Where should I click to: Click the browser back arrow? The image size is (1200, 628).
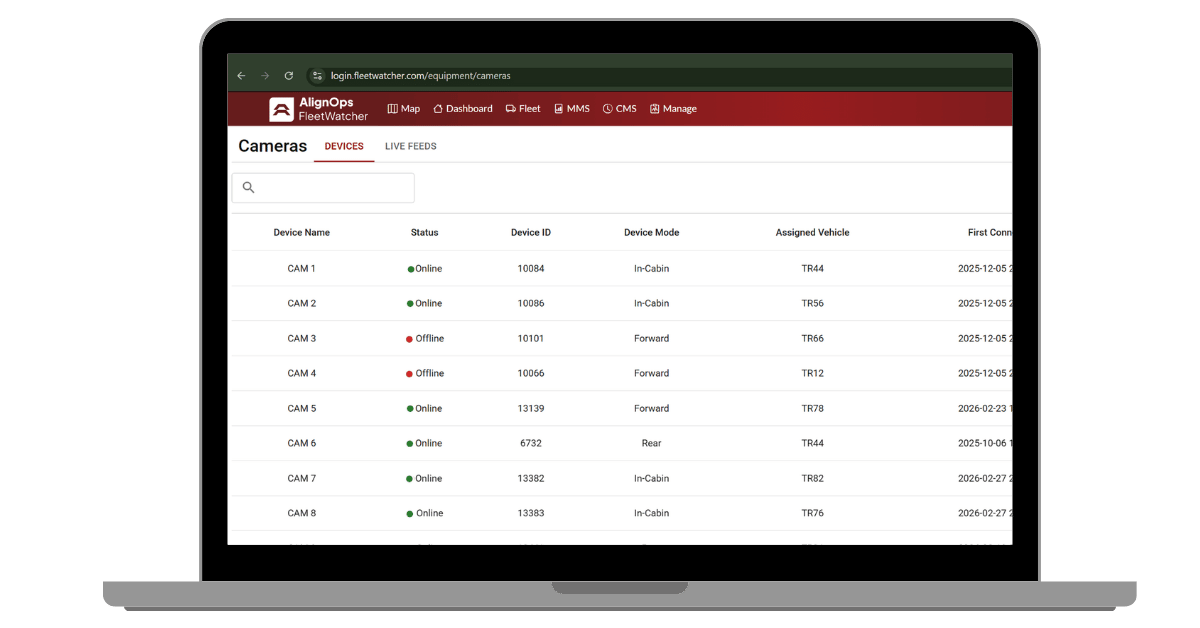241,76
